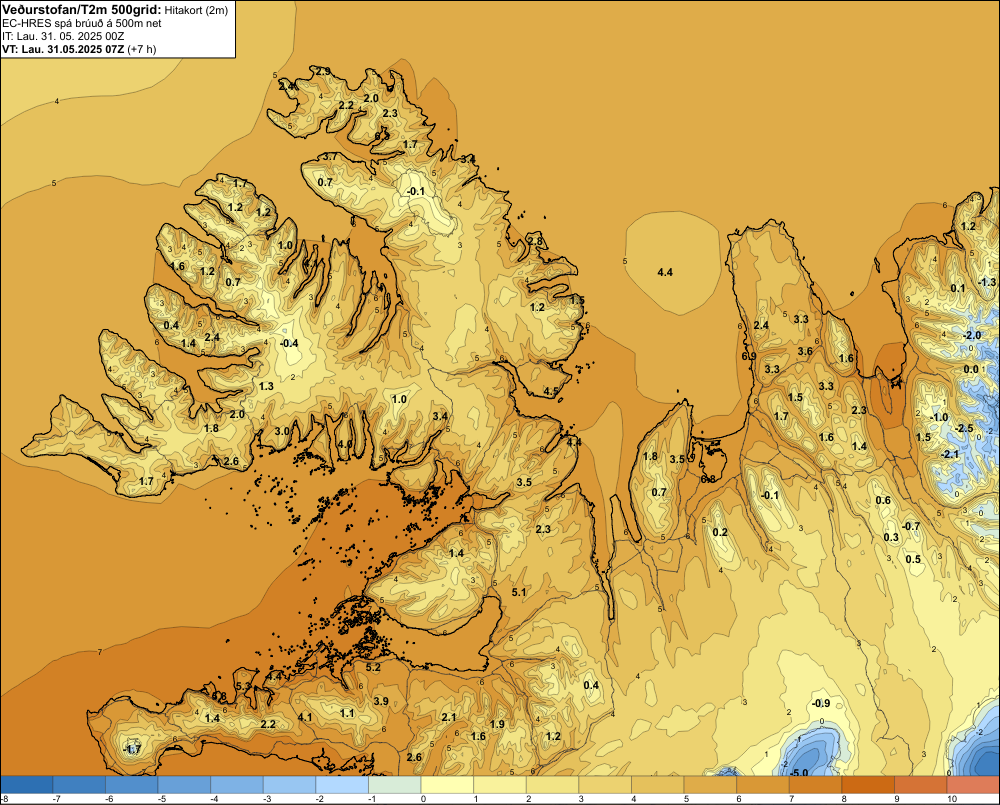The image size is (1000, 805).
Task: Click the 'EC-HRES spá brúuð á 500m net' line
Action: 82,23
